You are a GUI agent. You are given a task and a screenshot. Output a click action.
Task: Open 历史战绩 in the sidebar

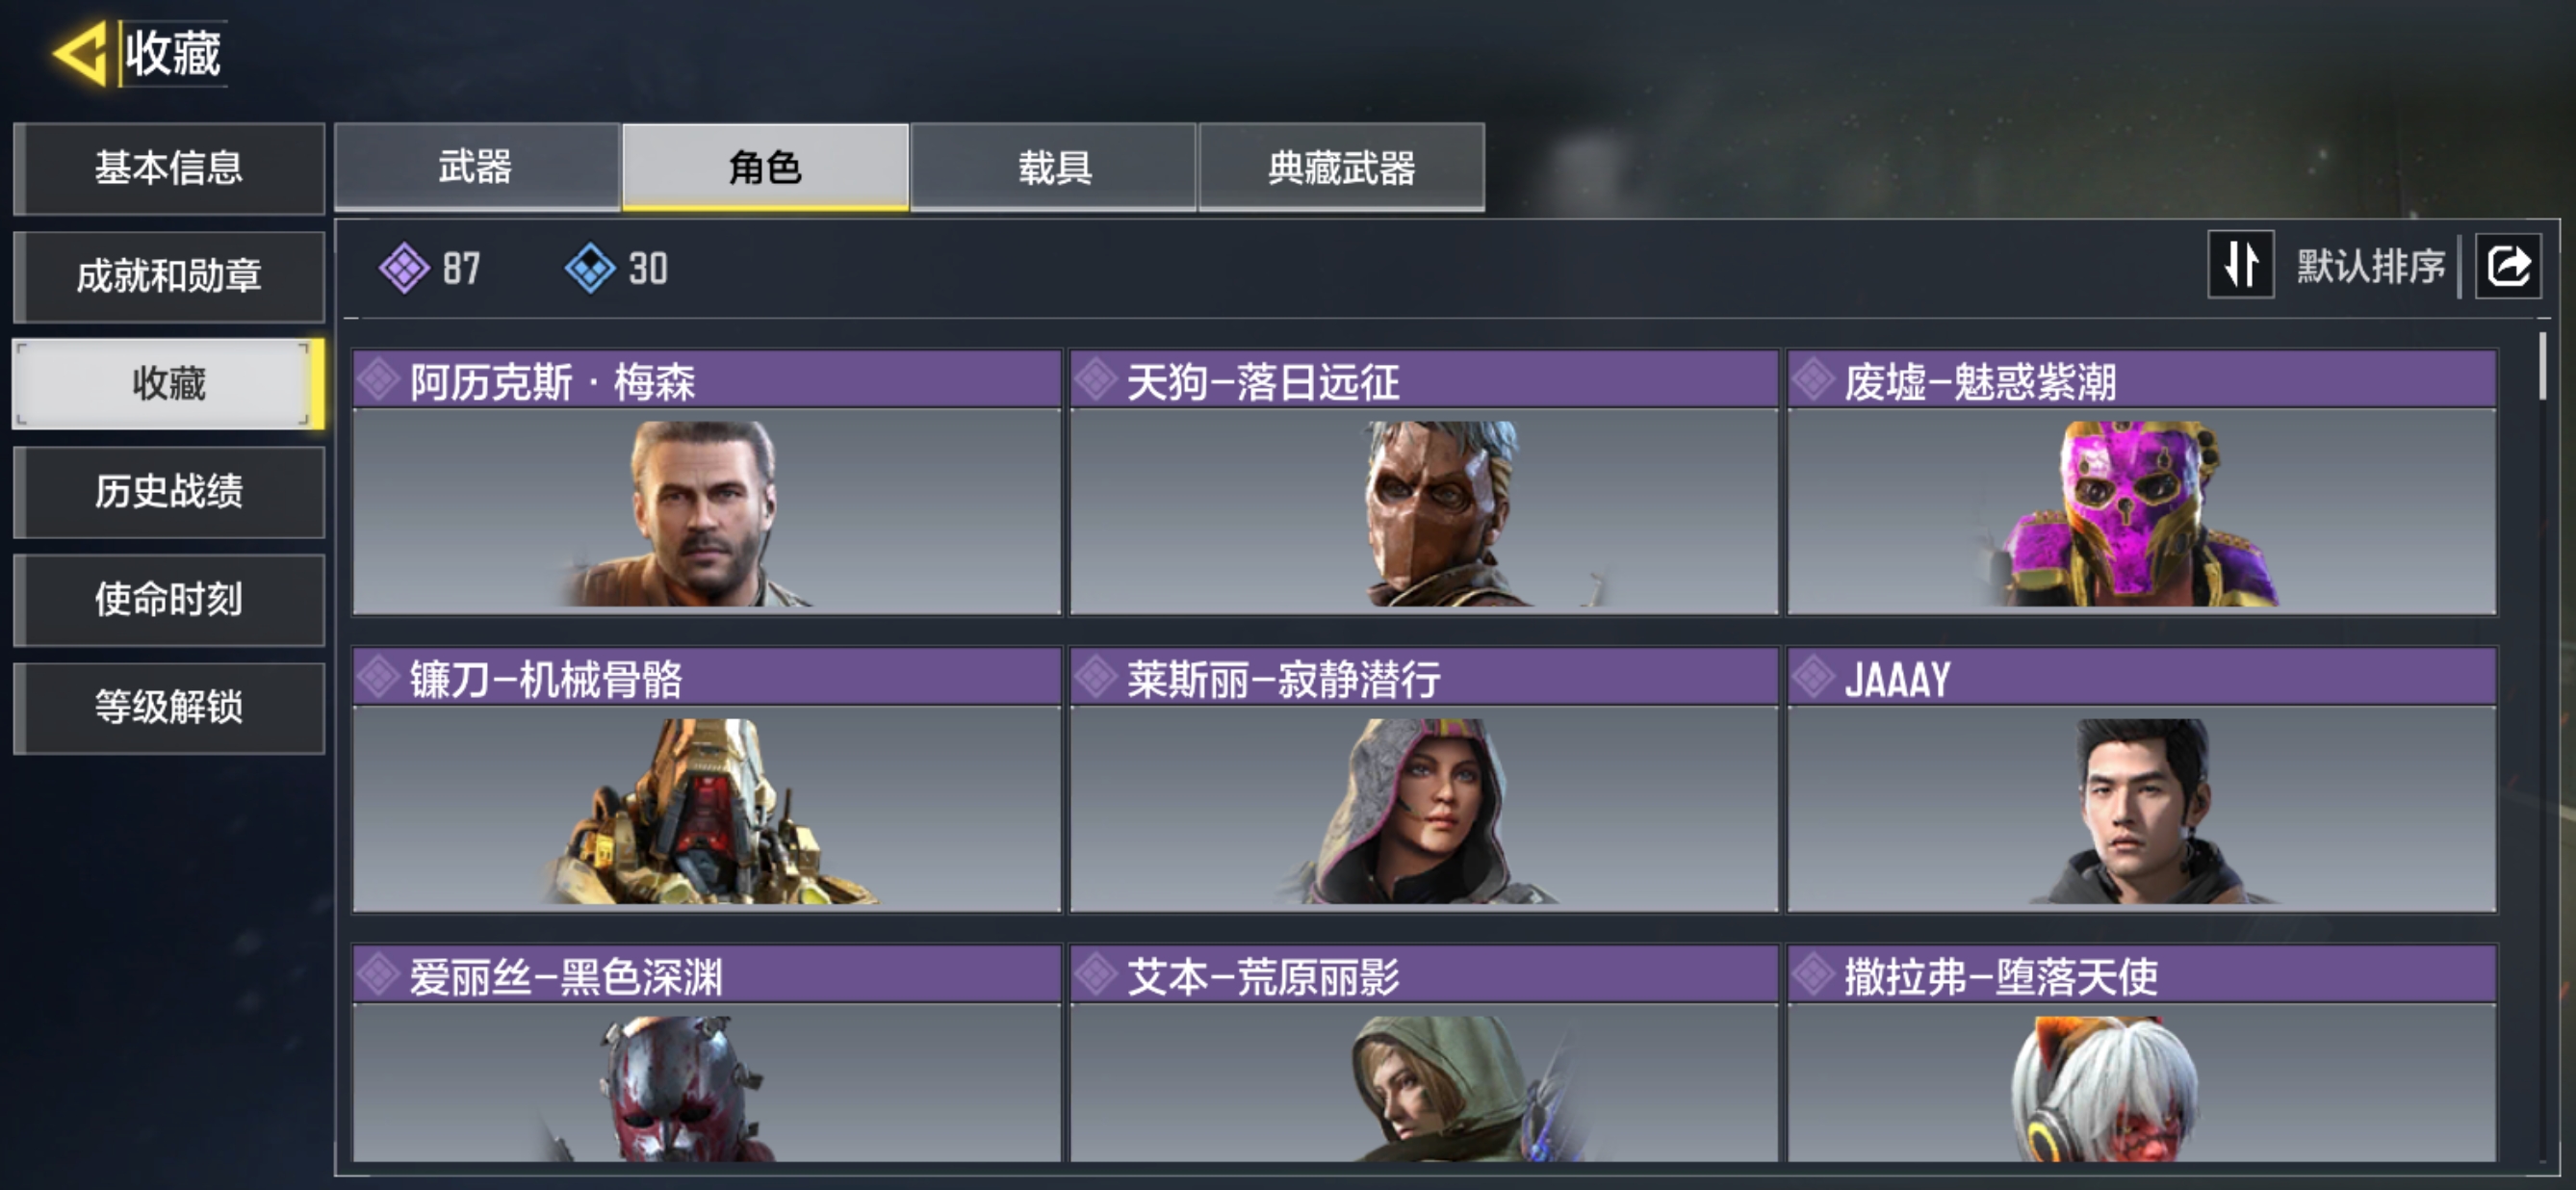pyautogui.click(x=169, y=492)
